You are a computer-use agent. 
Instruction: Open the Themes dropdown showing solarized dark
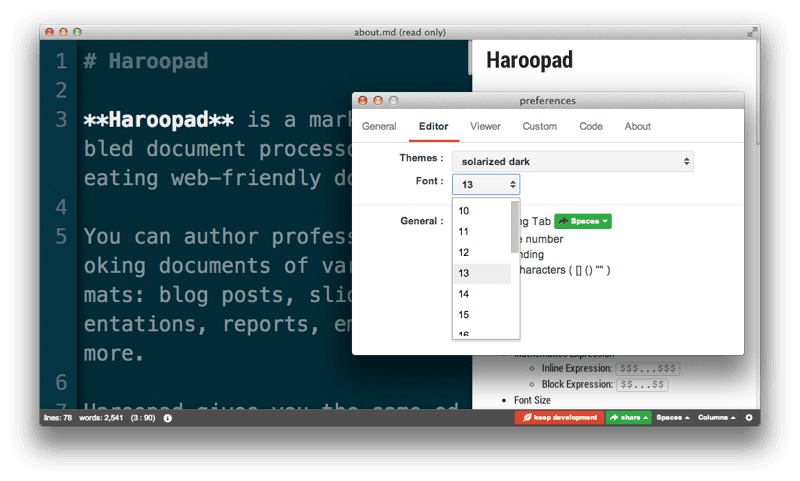point(572,161)
